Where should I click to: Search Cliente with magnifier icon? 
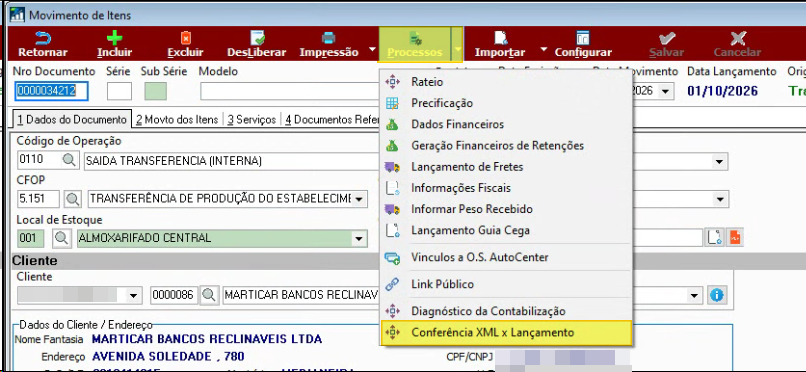209,295
